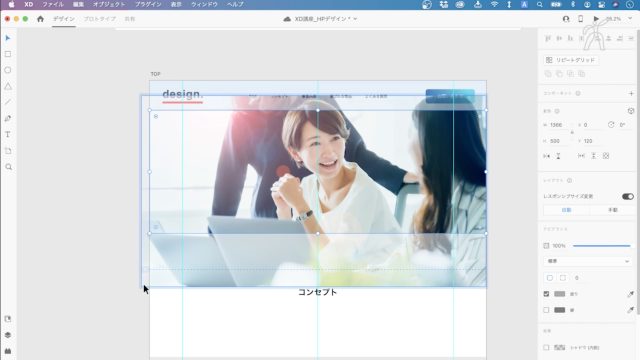Click the invite-to-document user icon
Screen dimensions: 640x360
click(x=566, y=19)
